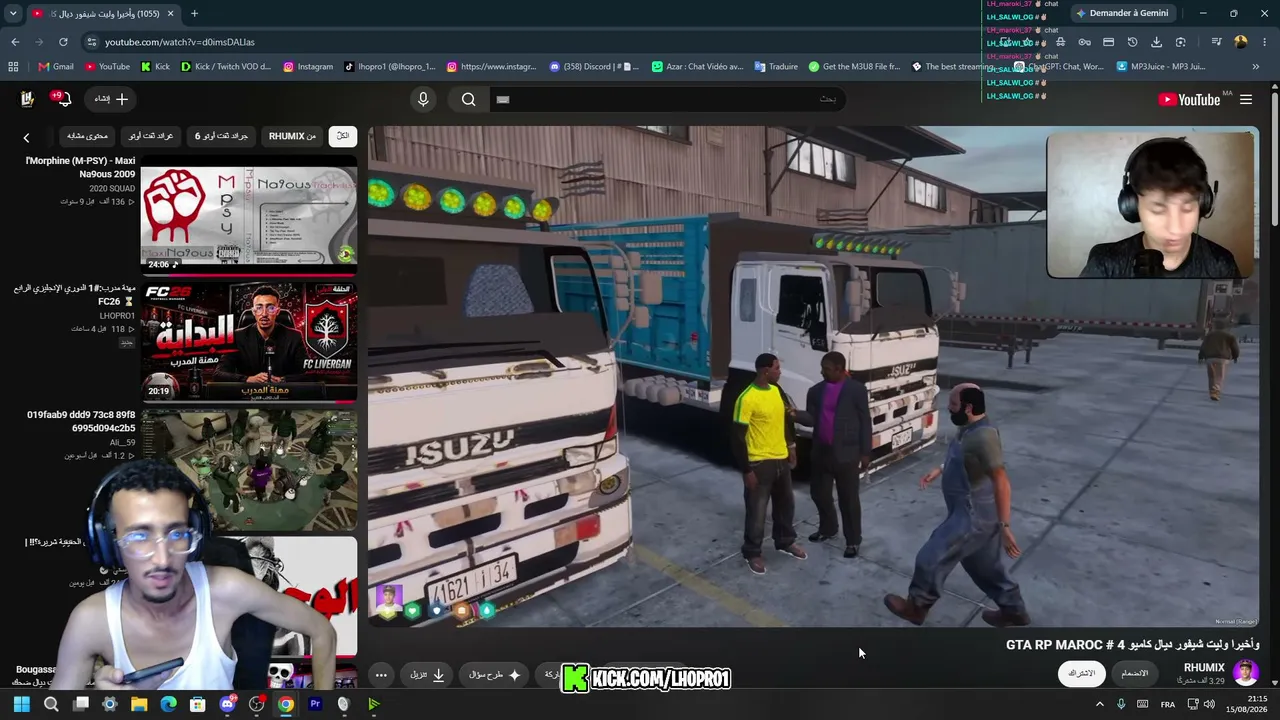Viewport: 1280px width, 720px height.
Task: Open Chrome history clock icon
Action: tap(1132, 42)
